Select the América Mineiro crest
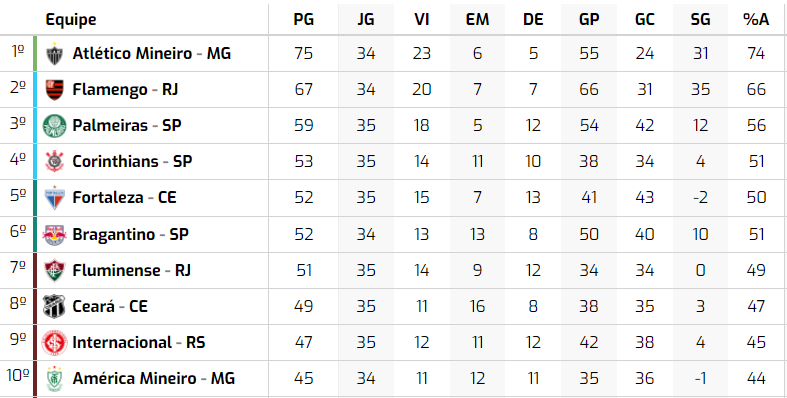 pos(54,379)
